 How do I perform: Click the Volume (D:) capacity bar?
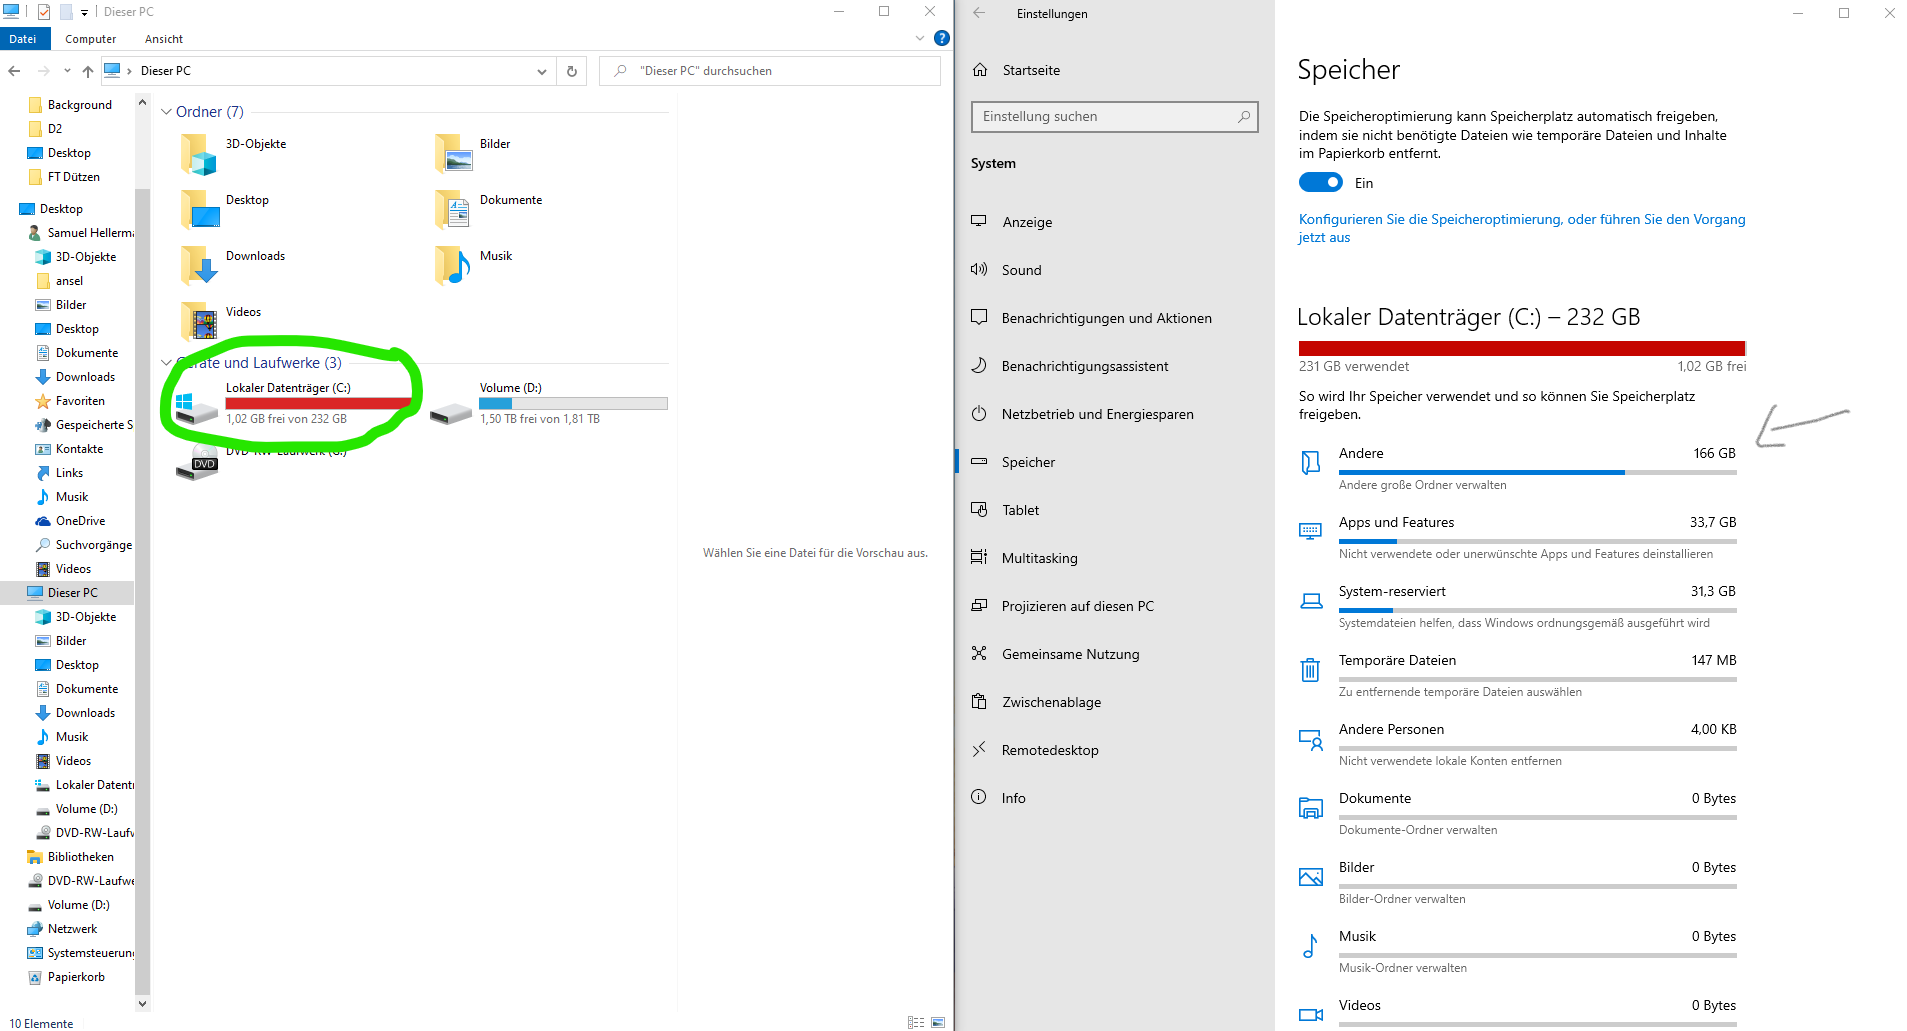(573, 404)
